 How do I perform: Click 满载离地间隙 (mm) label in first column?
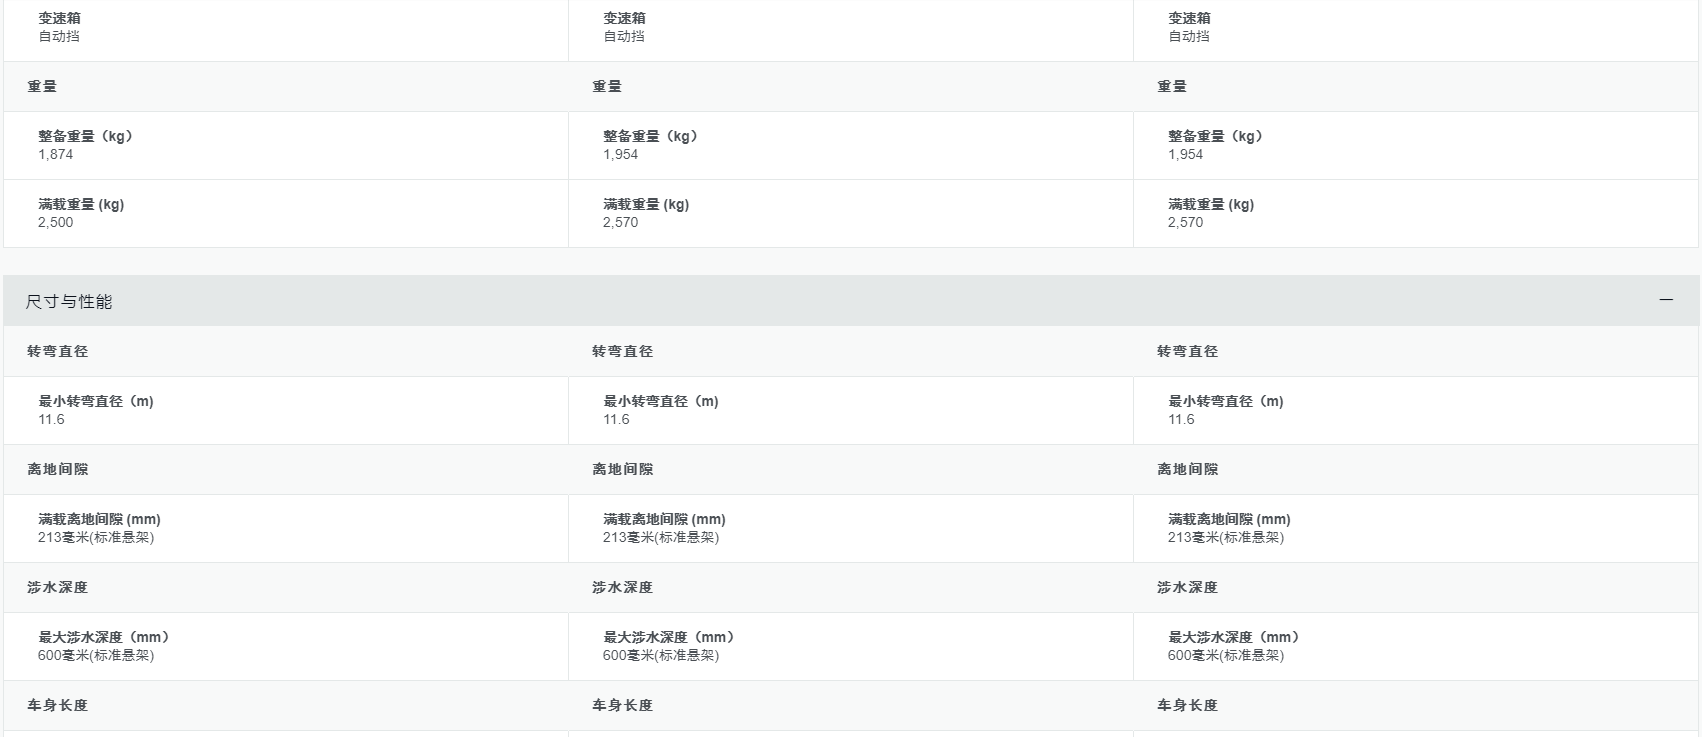coord(99,519)
